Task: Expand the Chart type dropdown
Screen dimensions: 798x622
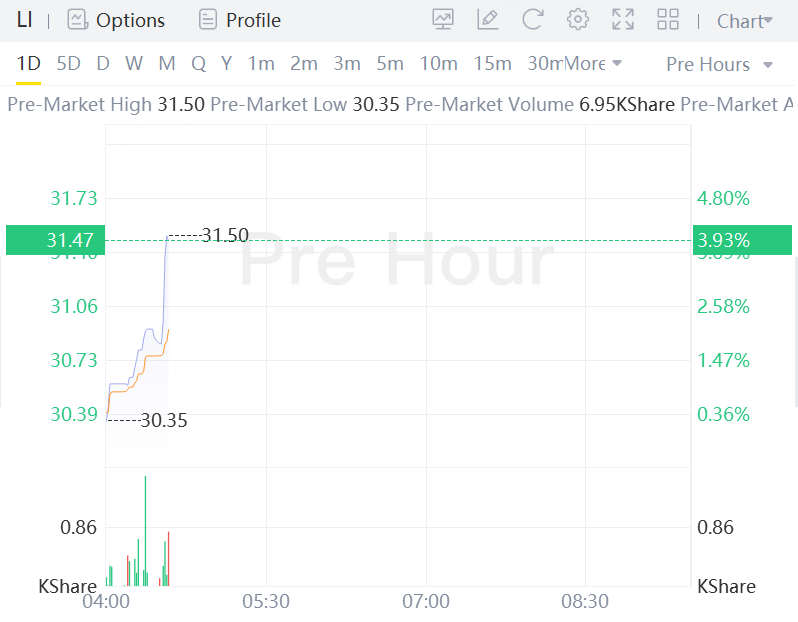Action: 745,21
